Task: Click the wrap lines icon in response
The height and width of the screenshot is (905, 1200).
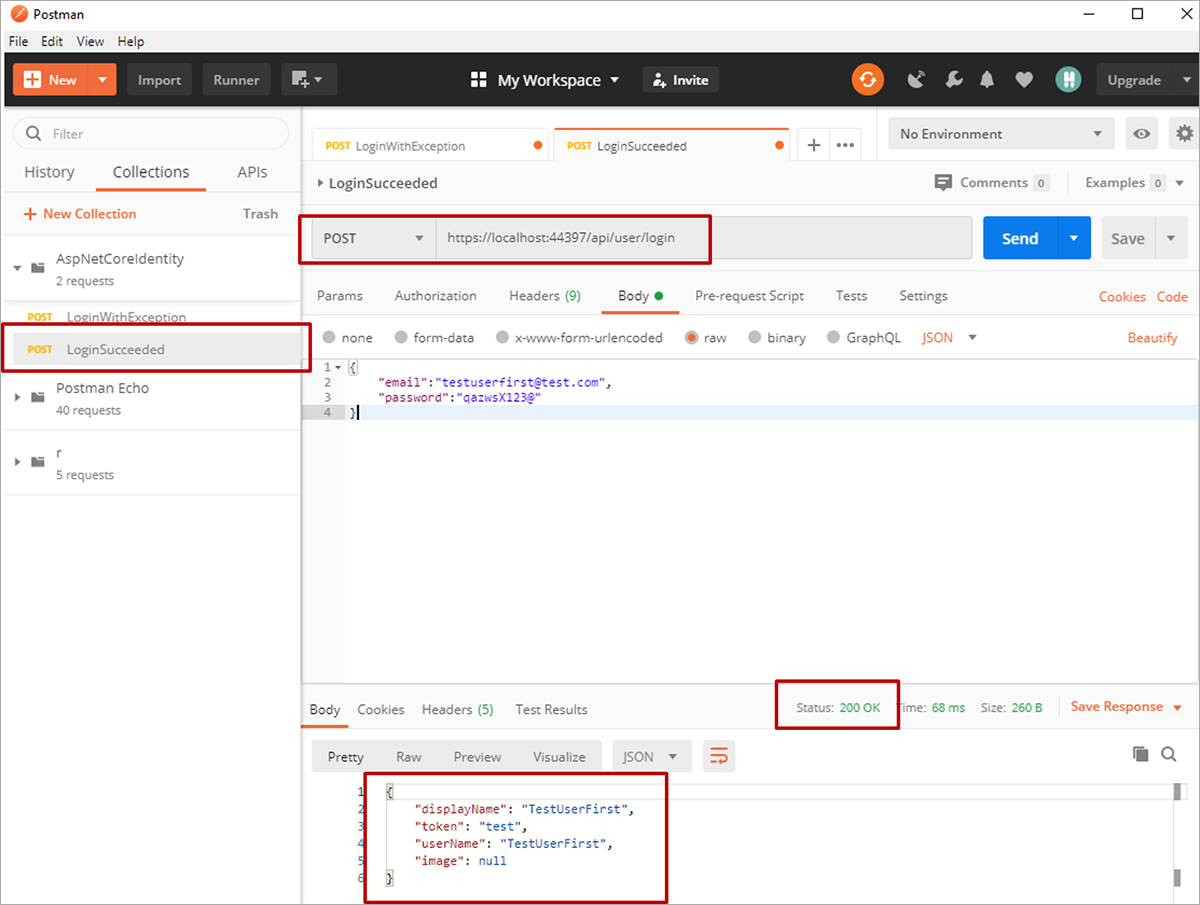Action: click(718, 757)
